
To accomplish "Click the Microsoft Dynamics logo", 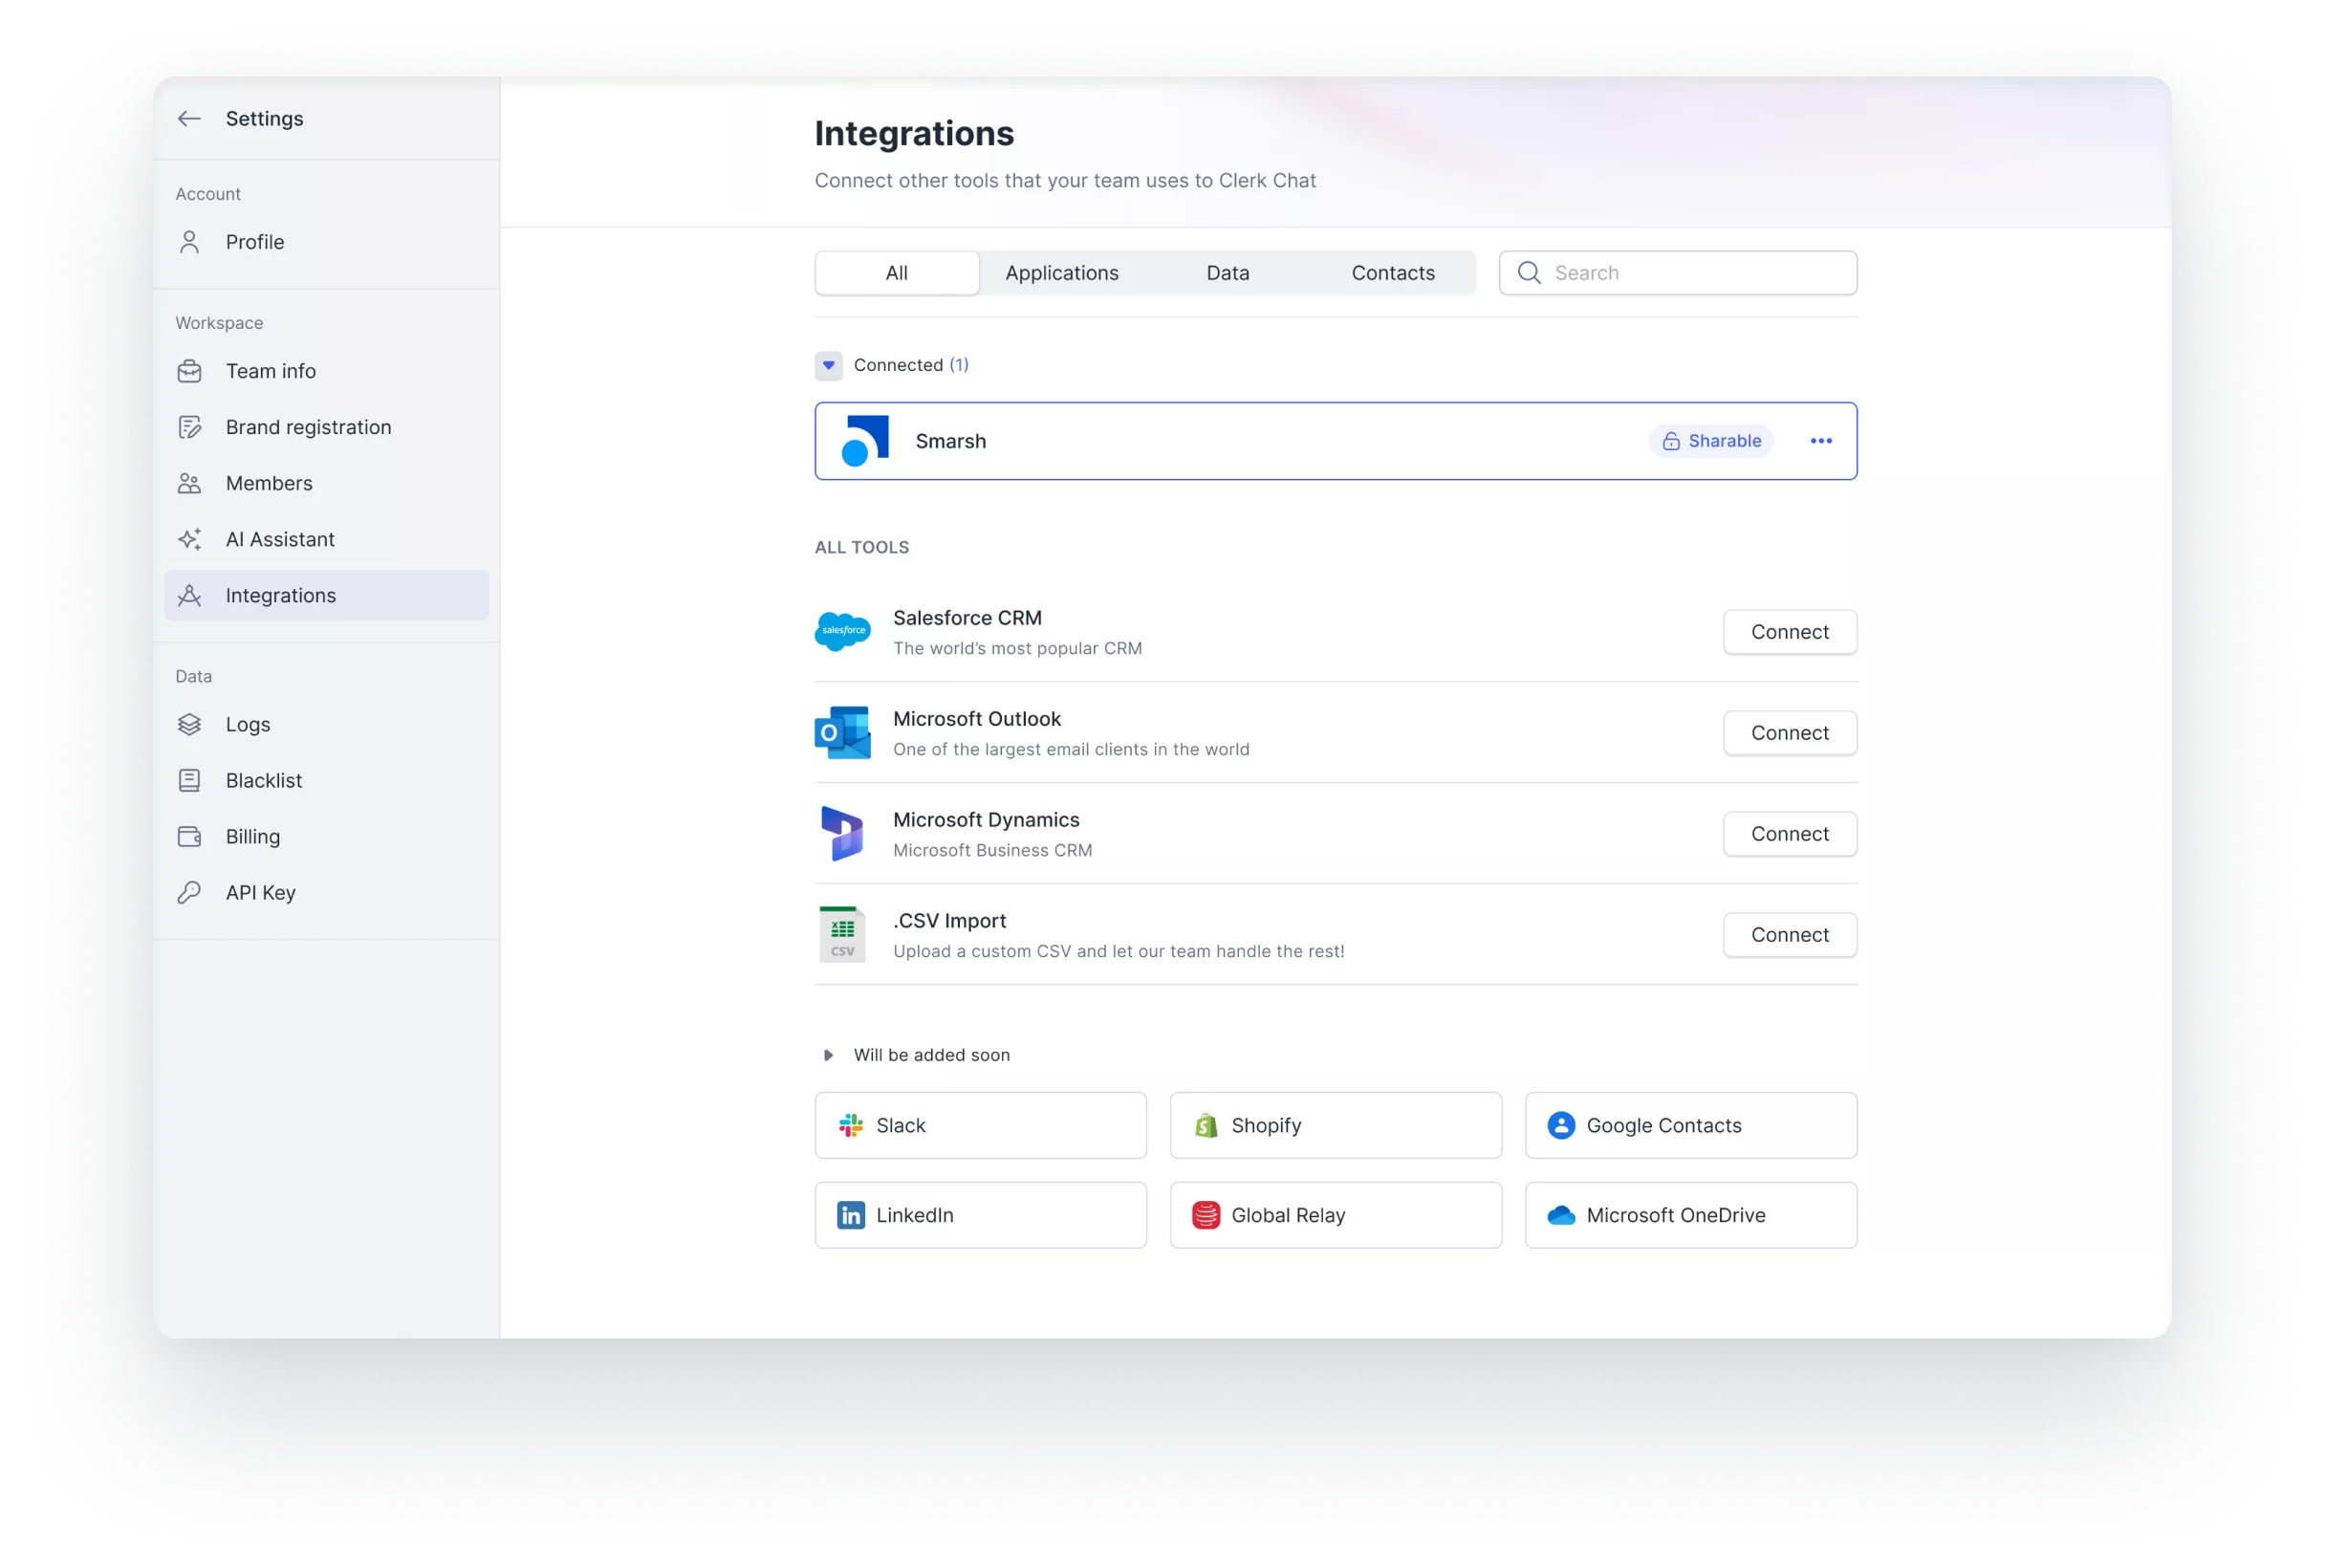I will (x=842, y=833).
